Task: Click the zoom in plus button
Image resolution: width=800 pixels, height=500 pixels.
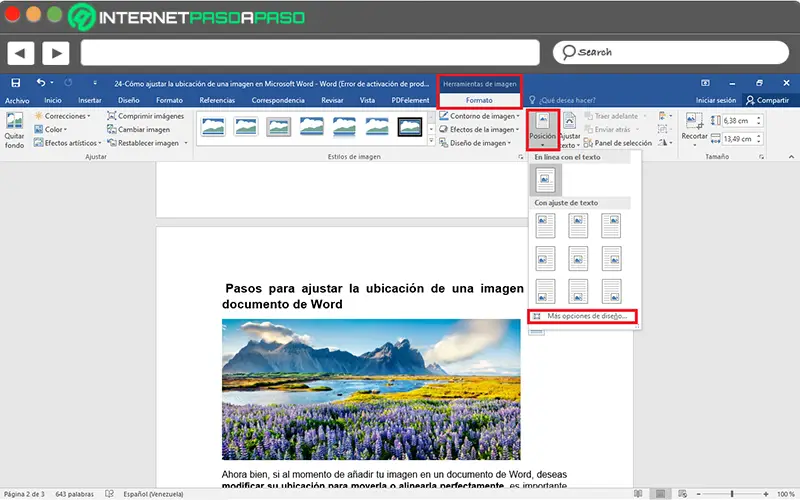Action: 766,494
